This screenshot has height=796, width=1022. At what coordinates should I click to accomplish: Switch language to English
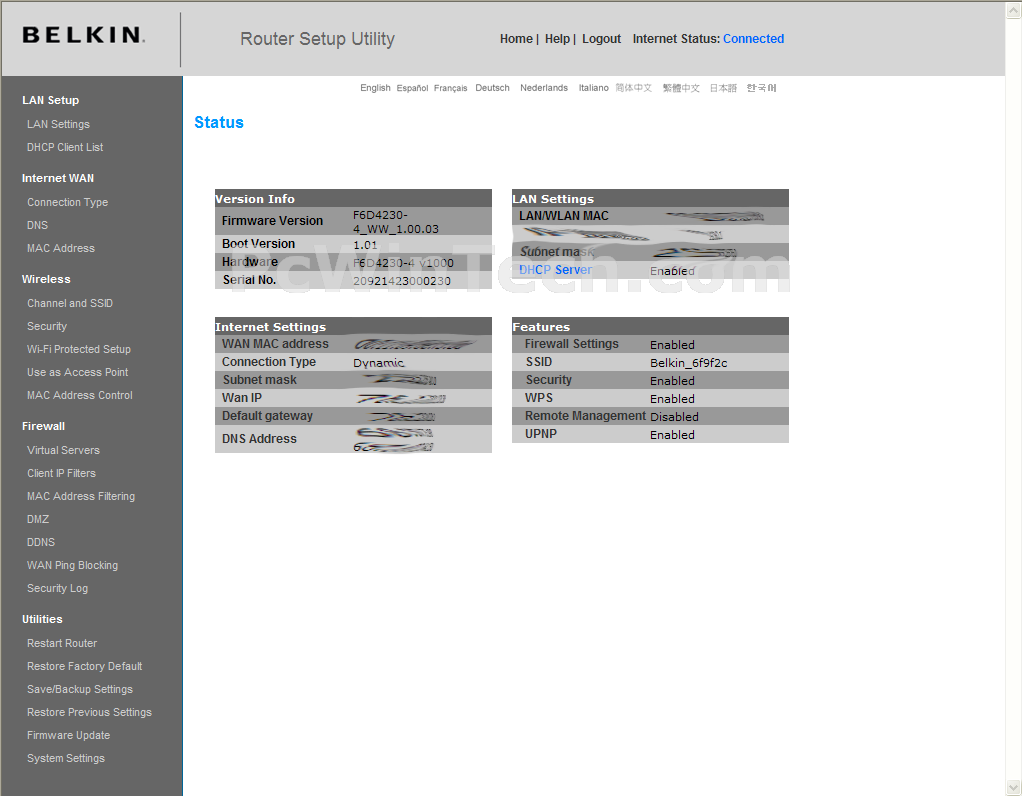tap(375, 88)
